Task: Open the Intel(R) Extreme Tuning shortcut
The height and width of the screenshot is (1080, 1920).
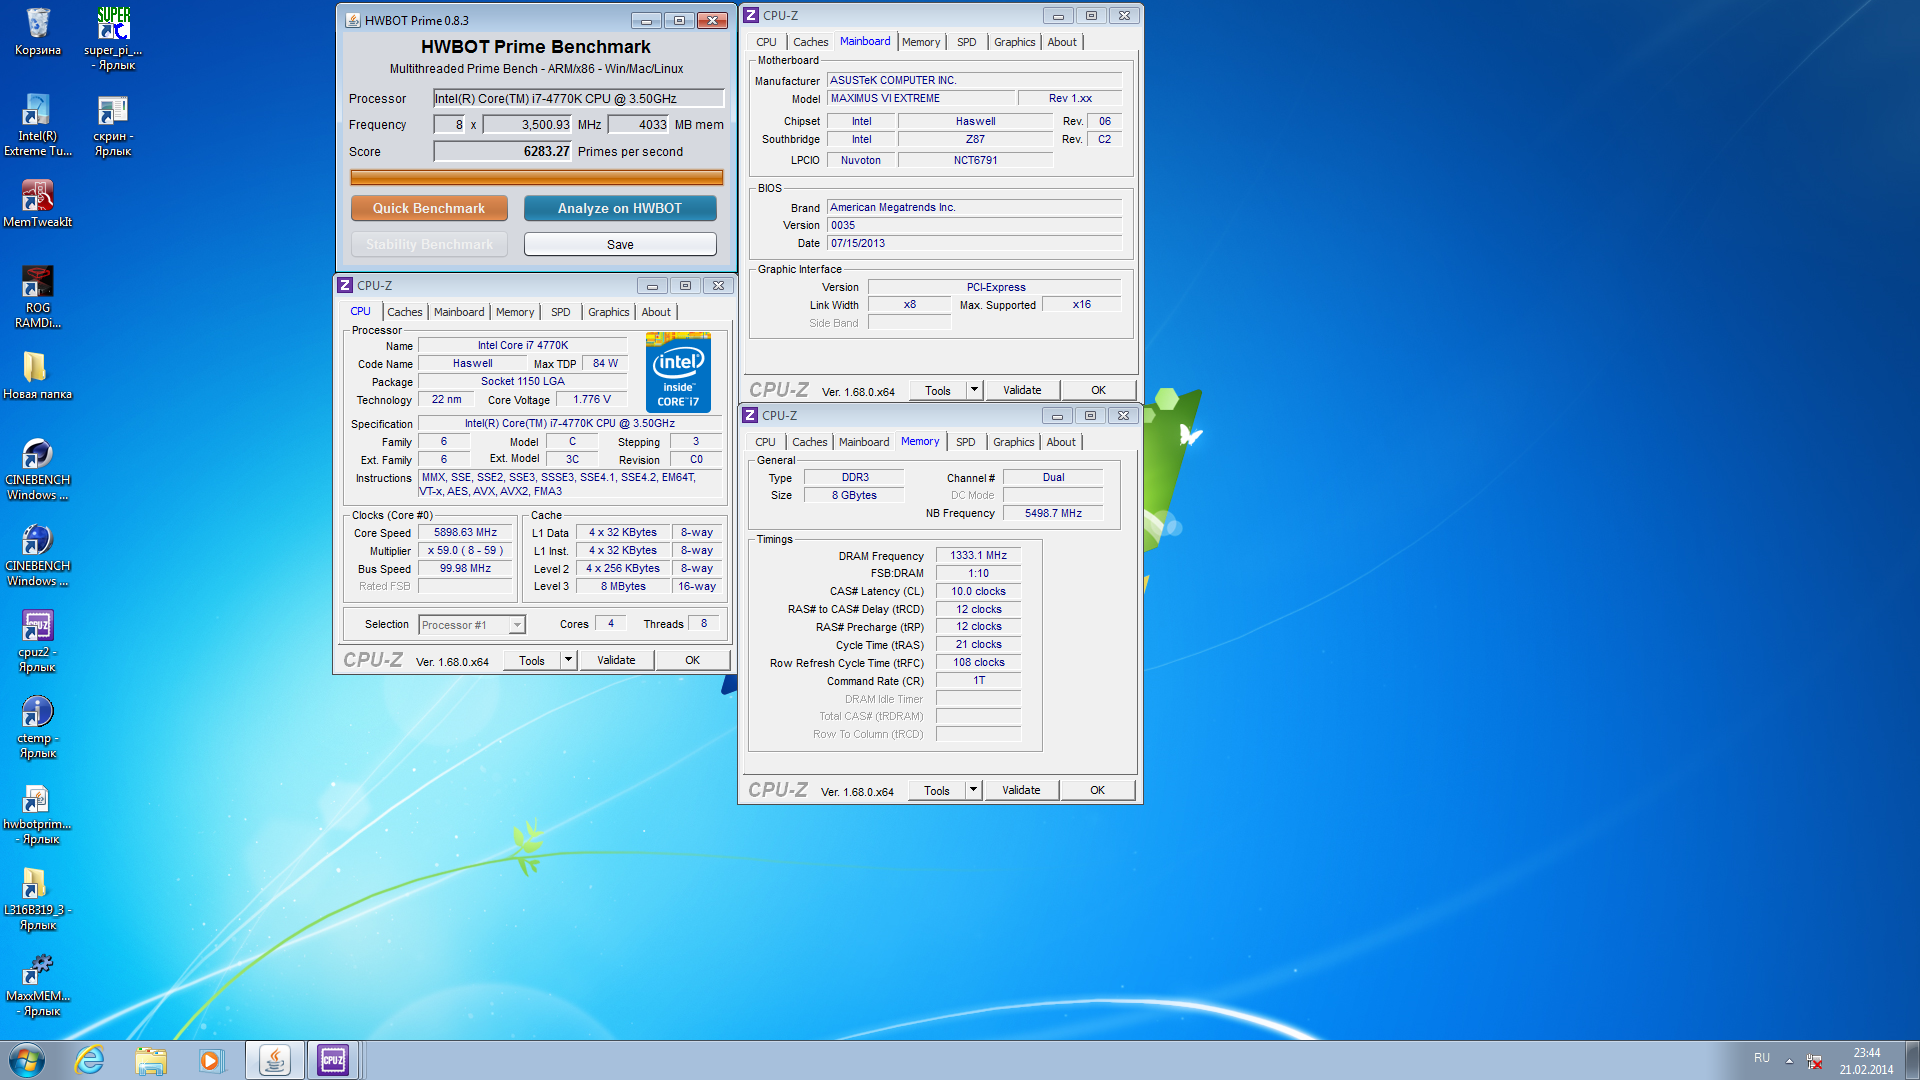Action: [x=38, y=124]
